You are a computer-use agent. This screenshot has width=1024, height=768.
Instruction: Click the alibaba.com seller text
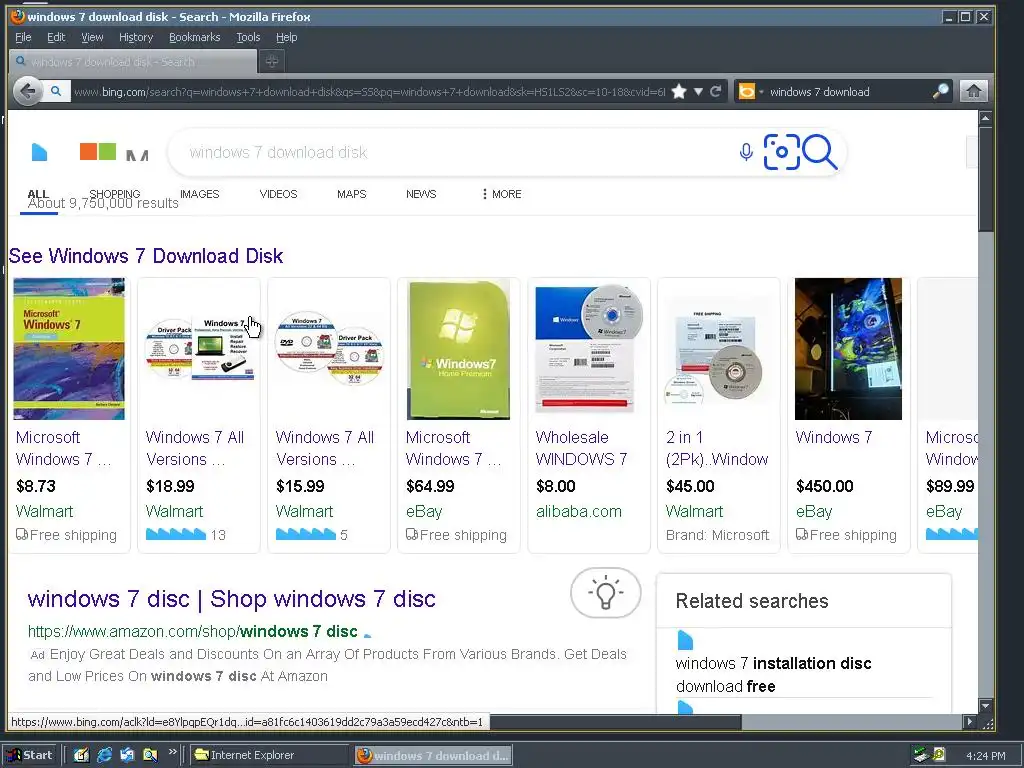(579, 511)
